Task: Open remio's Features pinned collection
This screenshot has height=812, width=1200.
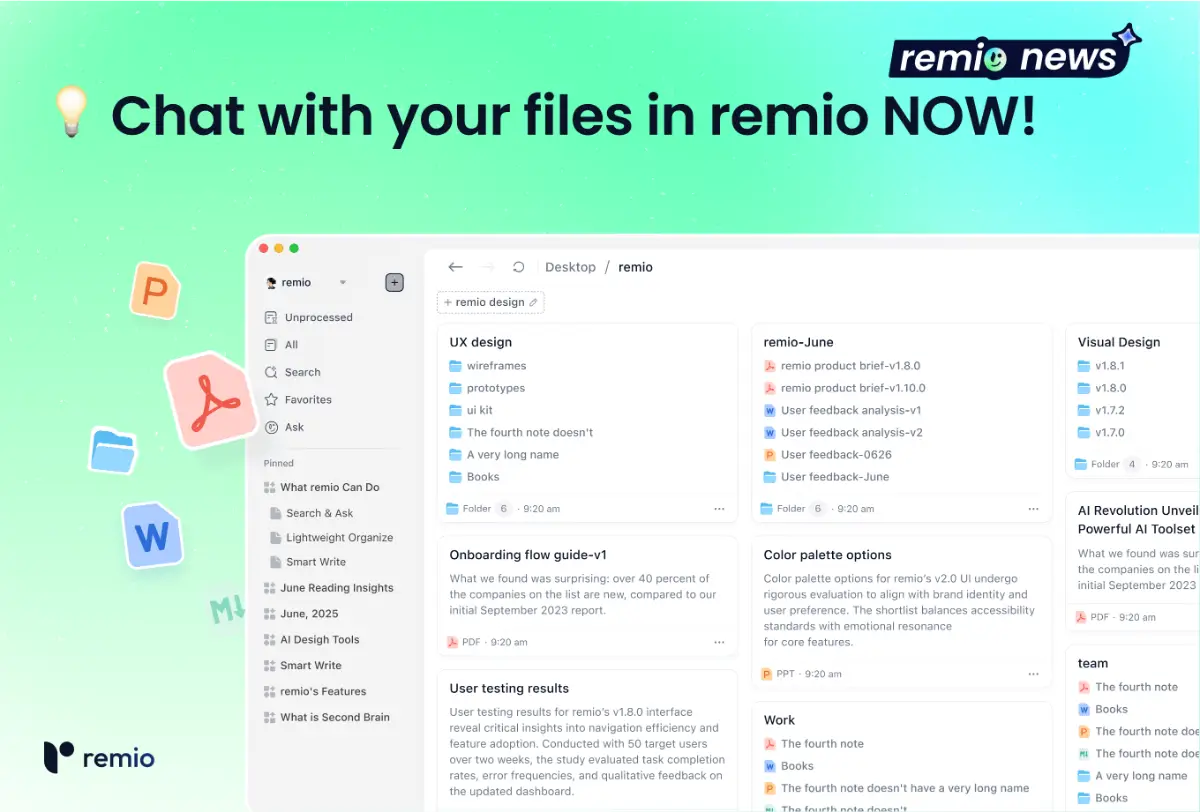Action: tap(323, 691)
